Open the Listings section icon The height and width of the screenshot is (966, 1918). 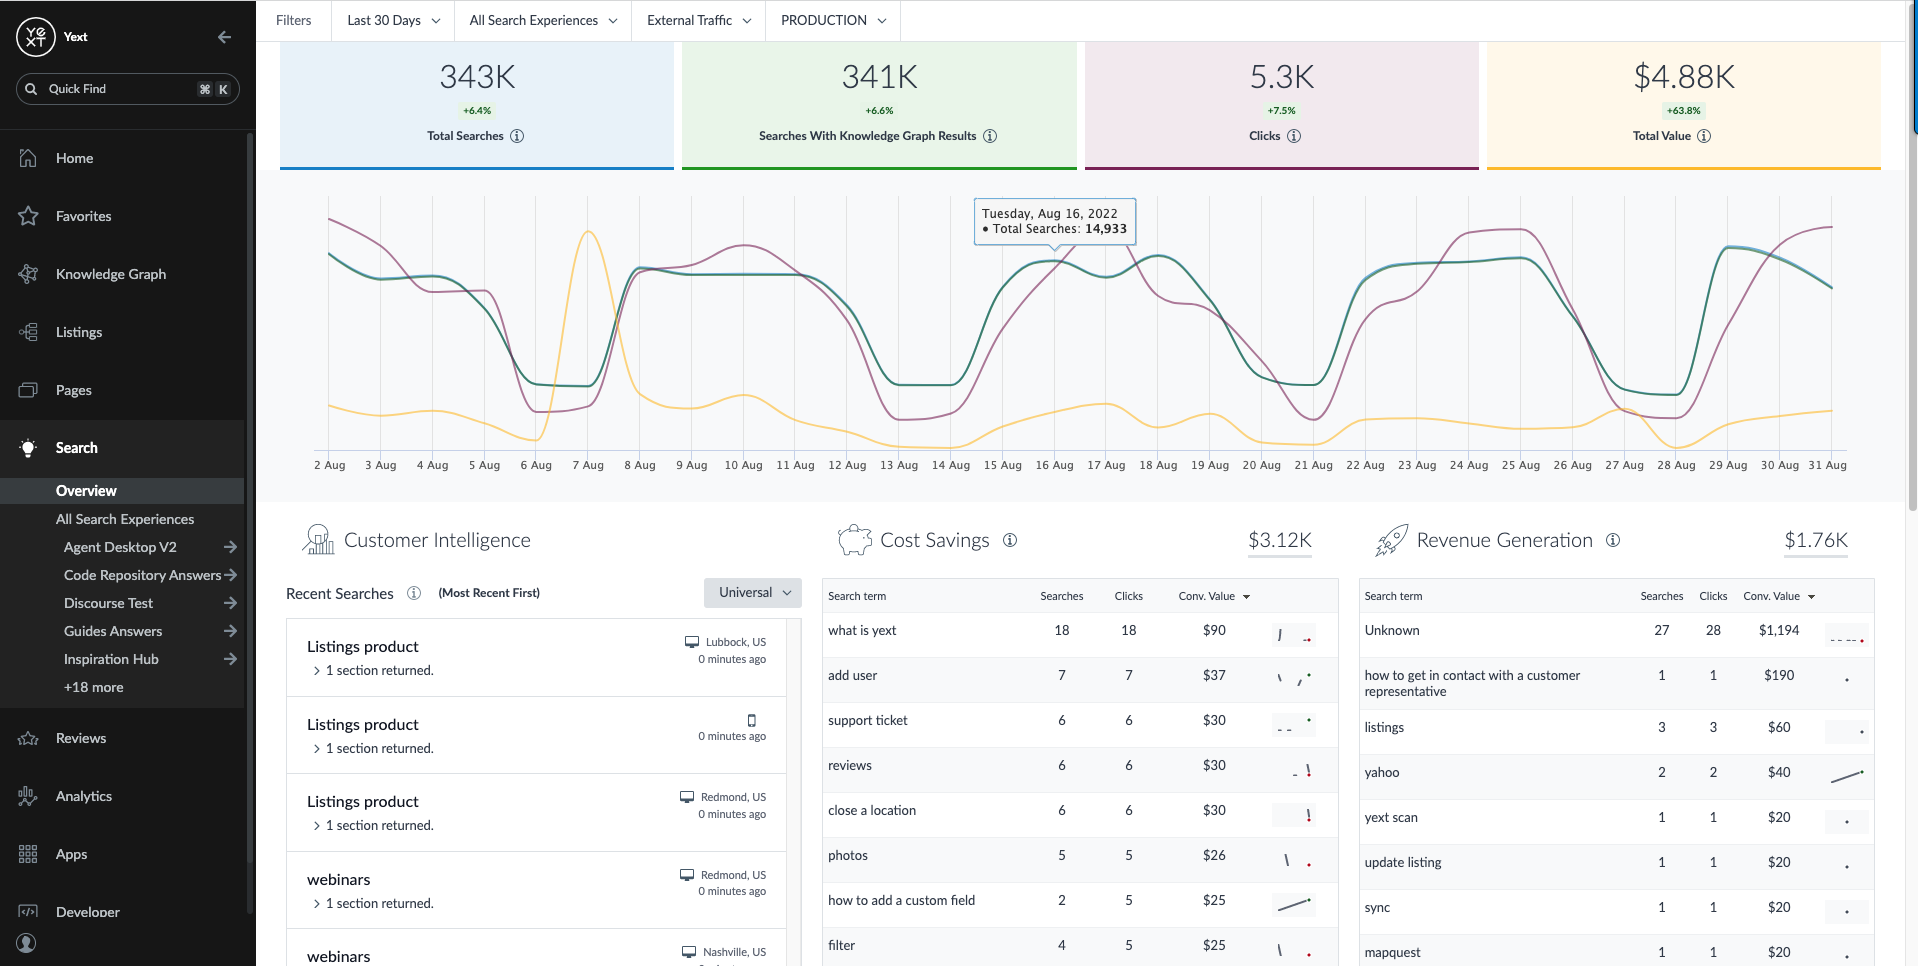[x=29, y=331]
